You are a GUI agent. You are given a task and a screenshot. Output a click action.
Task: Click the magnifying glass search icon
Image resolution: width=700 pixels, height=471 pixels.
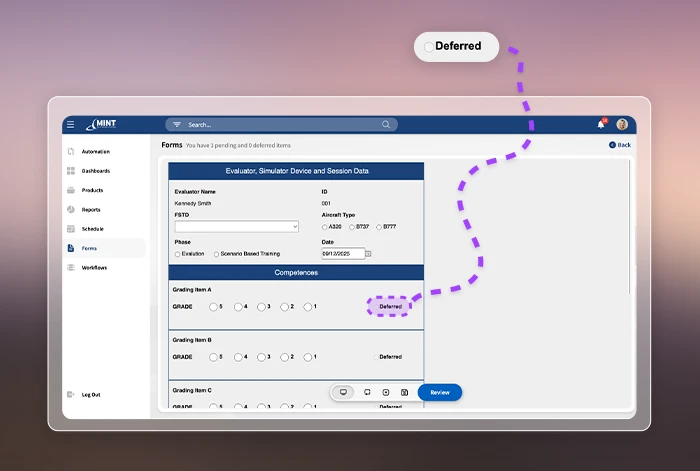pos(386,125)
